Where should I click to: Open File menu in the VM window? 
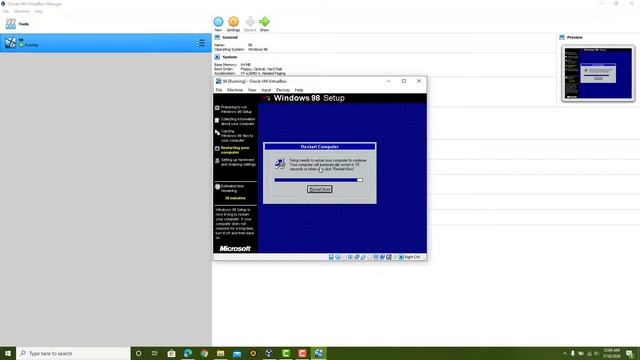(219, 90)
